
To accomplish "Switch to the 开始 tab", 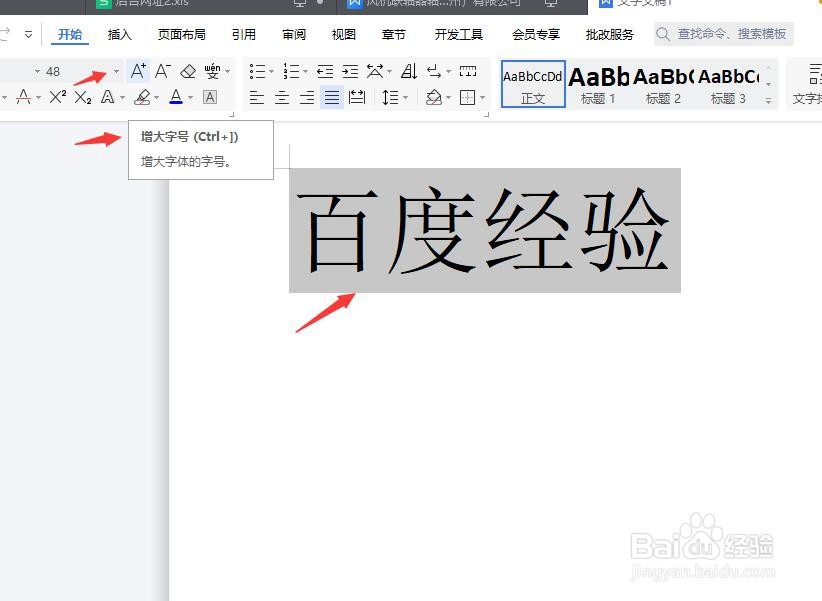I will click(70, 35).
